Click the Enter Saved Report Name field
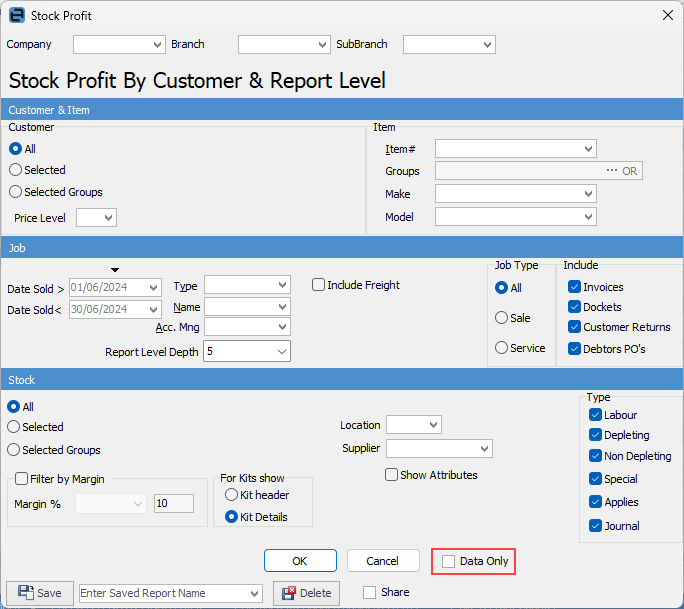Viewport: 684px width, 609px height. click(160, 593)
